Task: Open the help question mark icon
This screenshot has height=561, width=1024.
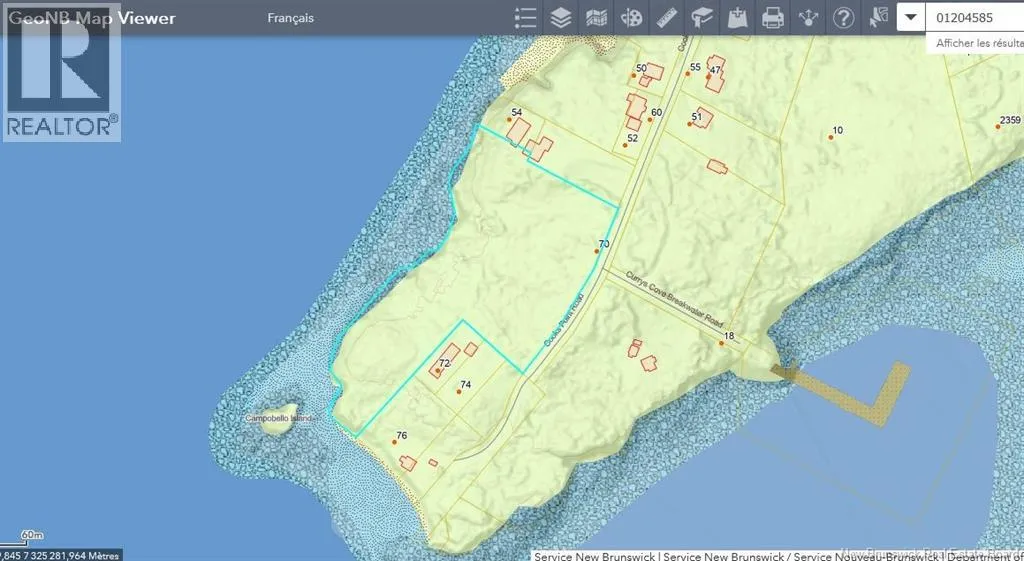Action: pos(843,17)
